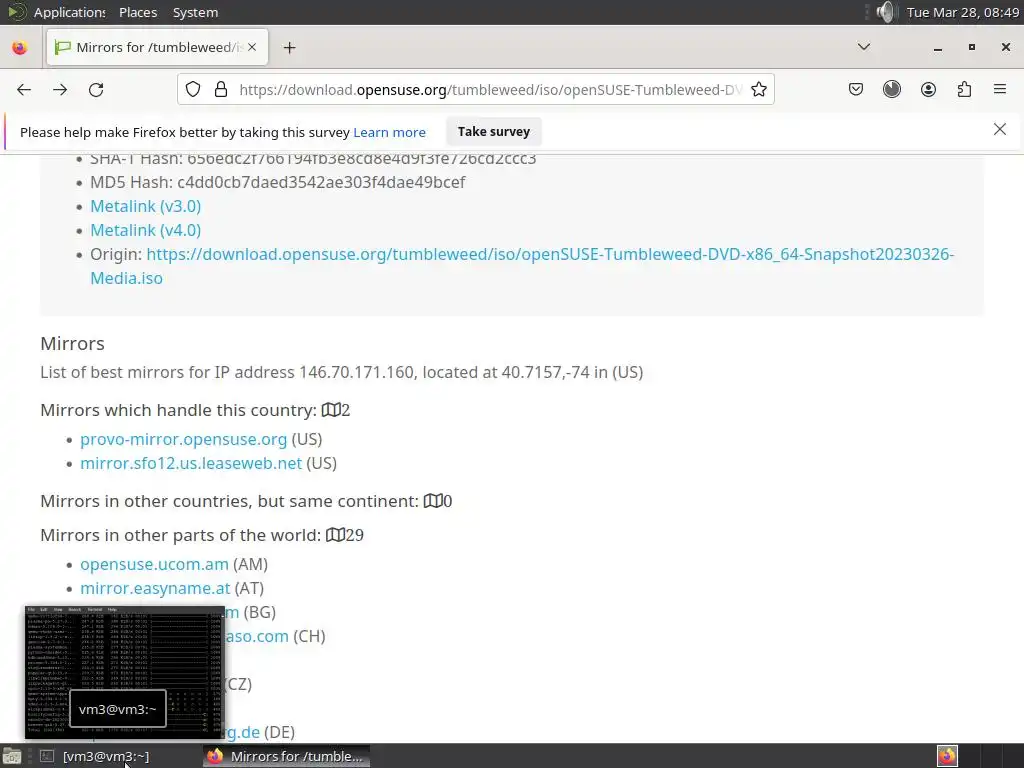Bookmark this page with the star
Screen dimensions: 1024x768
coord(758,89)
